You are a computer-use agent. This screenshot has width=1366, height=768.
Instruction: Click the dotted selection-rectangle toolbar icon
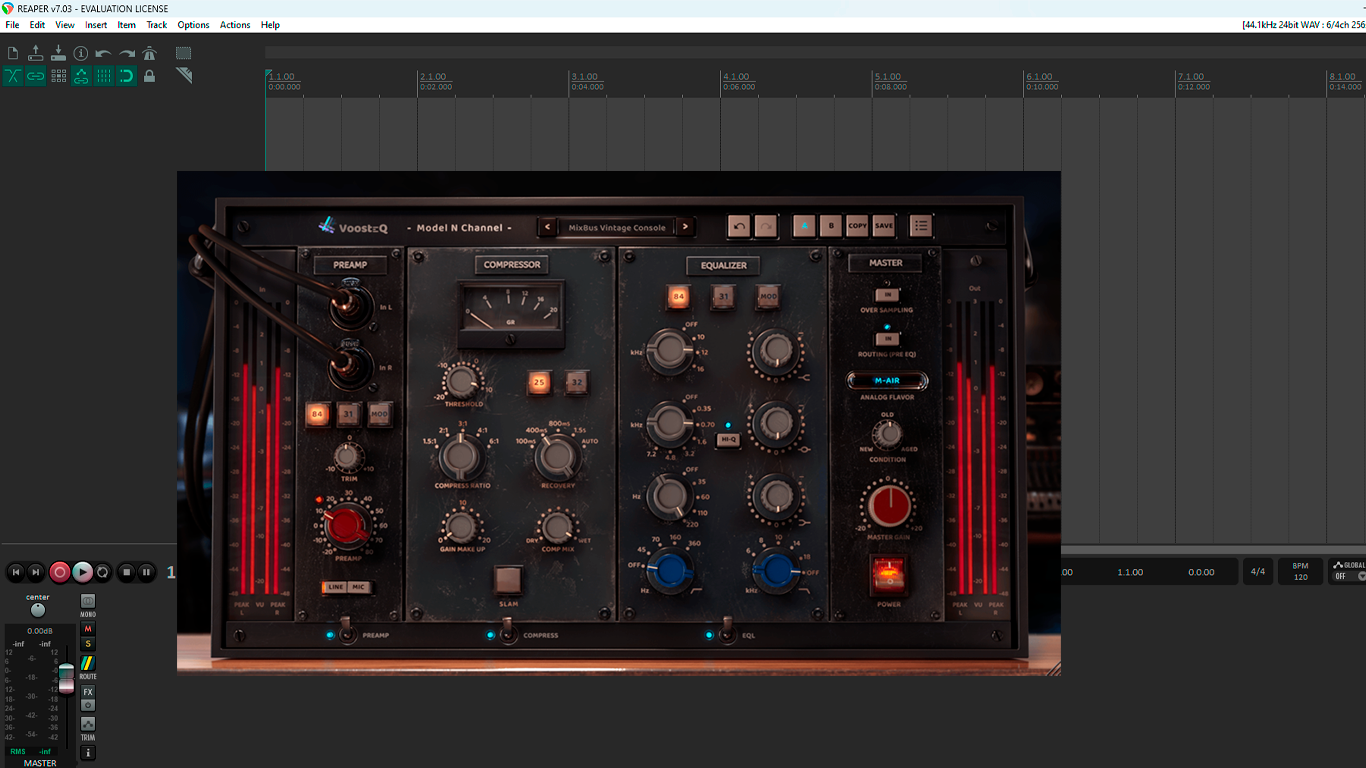pos(184,53)
